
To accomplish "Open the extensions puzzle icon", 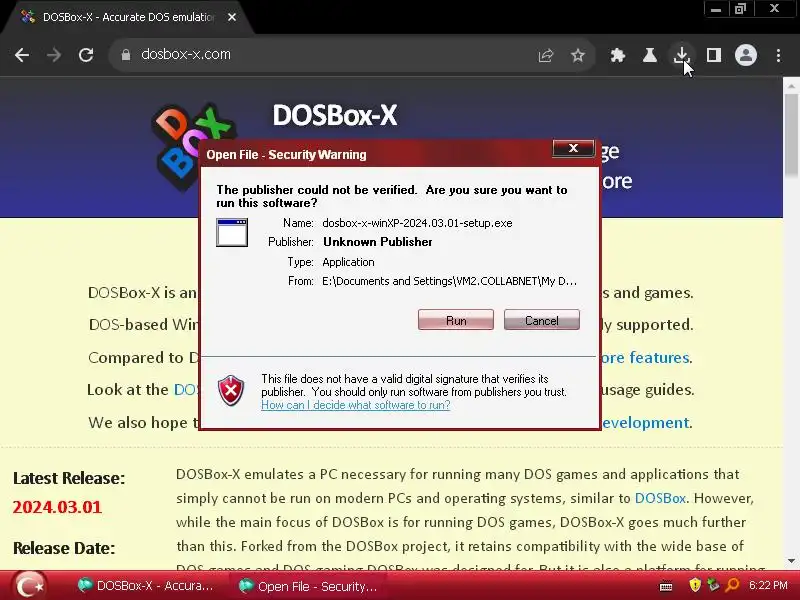I will 618,55.
